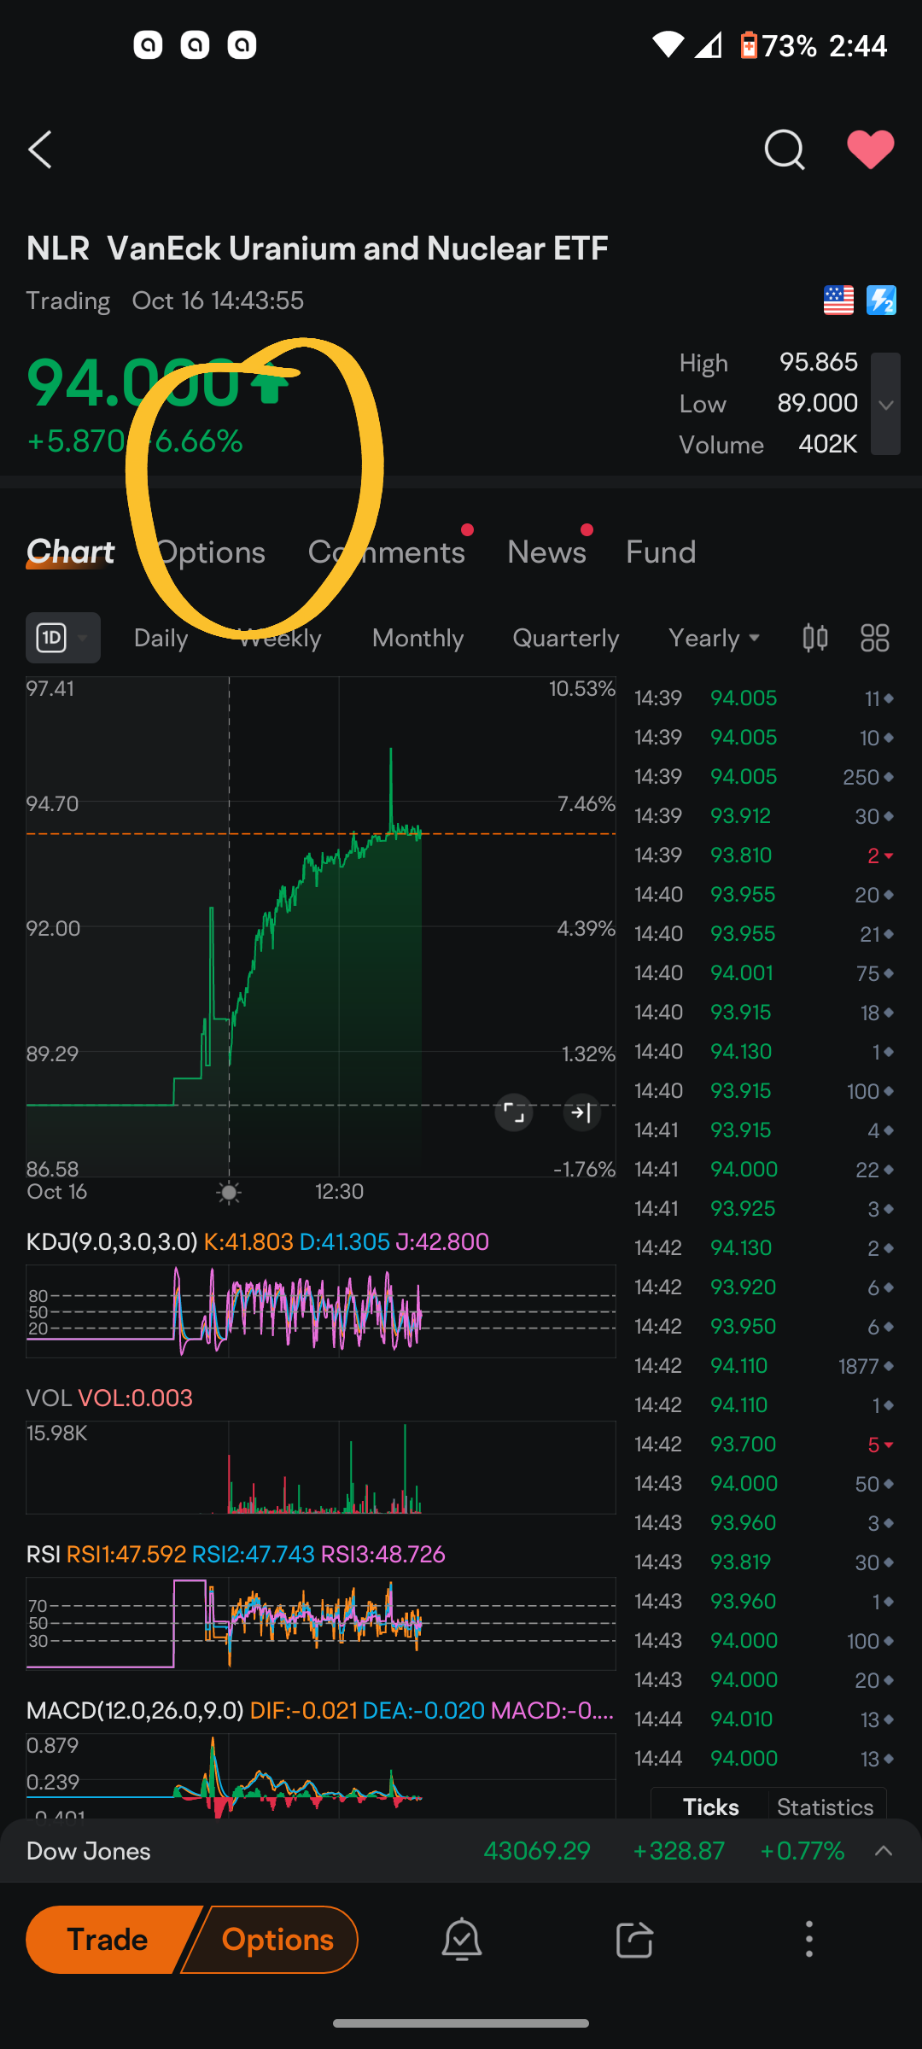Open the 1D interval dropdown
This screenshot has width=922, height=2049.
pyautogui.click(x=63, y=638)
